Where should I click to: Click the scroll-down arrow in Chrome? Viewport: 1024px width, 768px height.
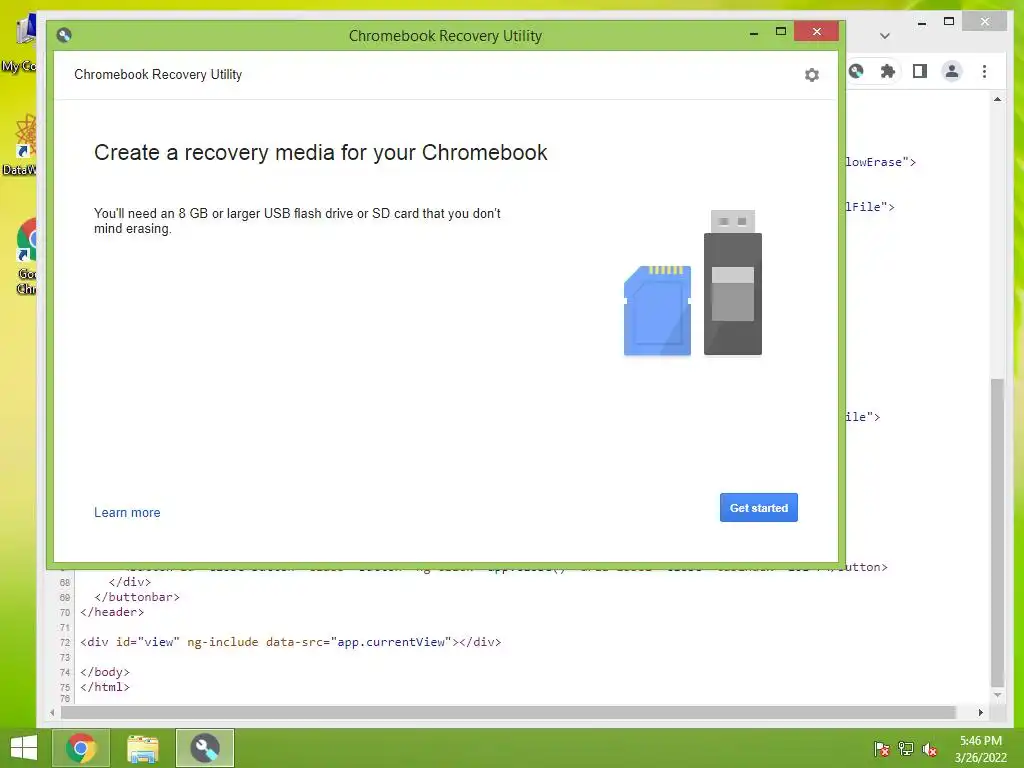[x=997, y=695]
